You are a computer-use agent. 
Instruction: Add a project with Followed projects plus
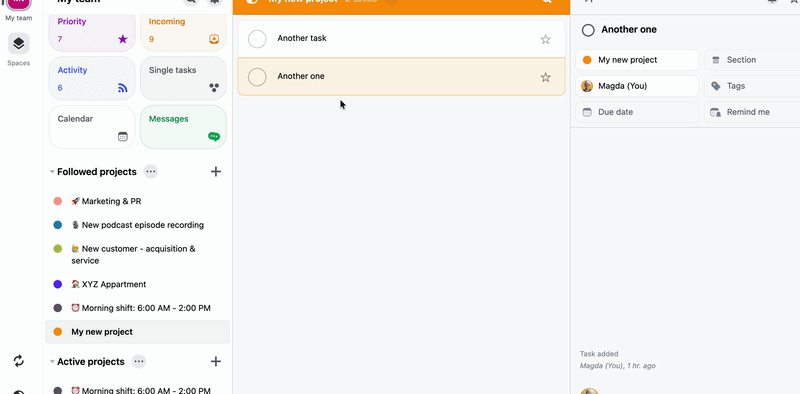click(x=216, y=171)
